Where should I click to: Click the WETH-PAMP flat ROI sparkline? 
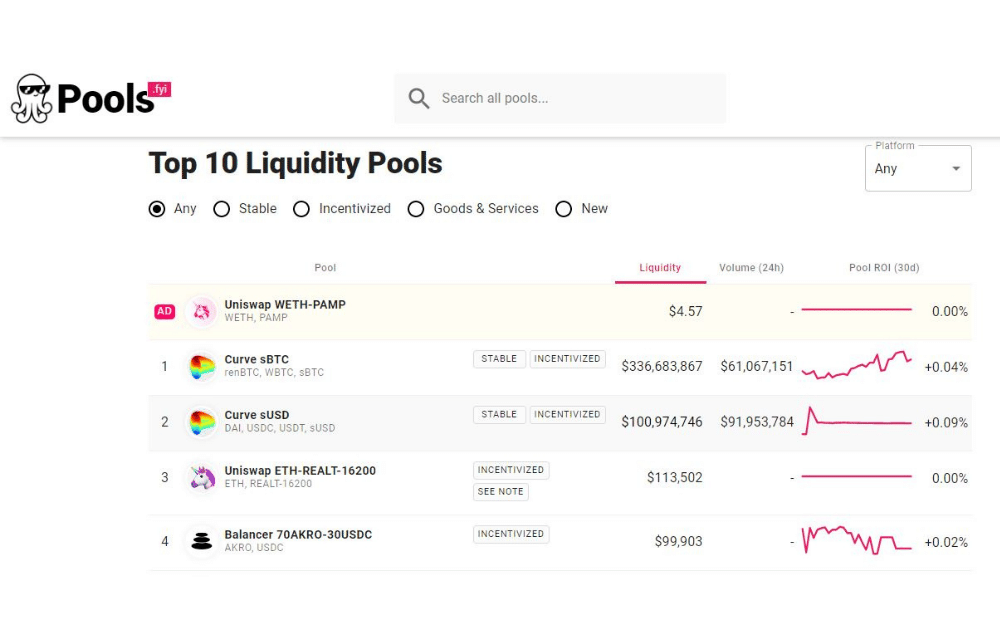pos(857,309)
